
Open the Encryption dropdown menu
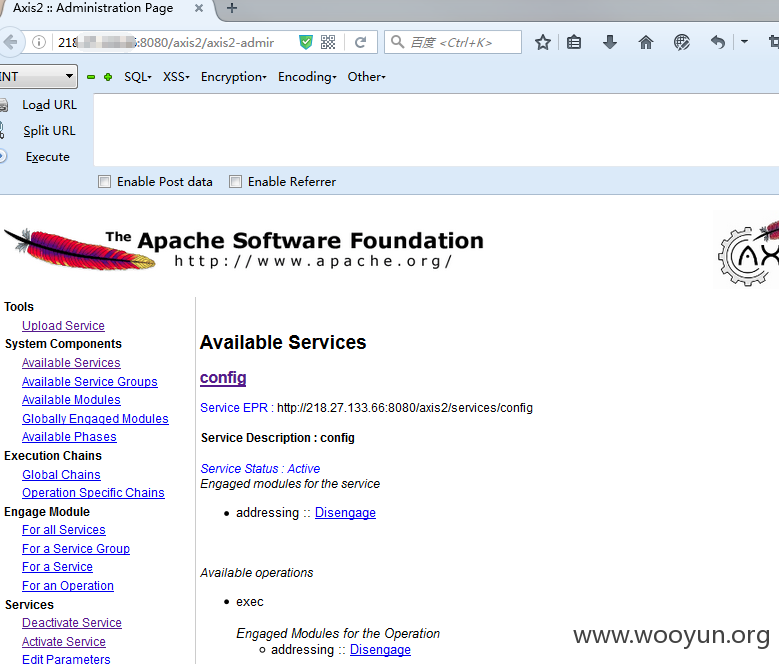[234, 77]
